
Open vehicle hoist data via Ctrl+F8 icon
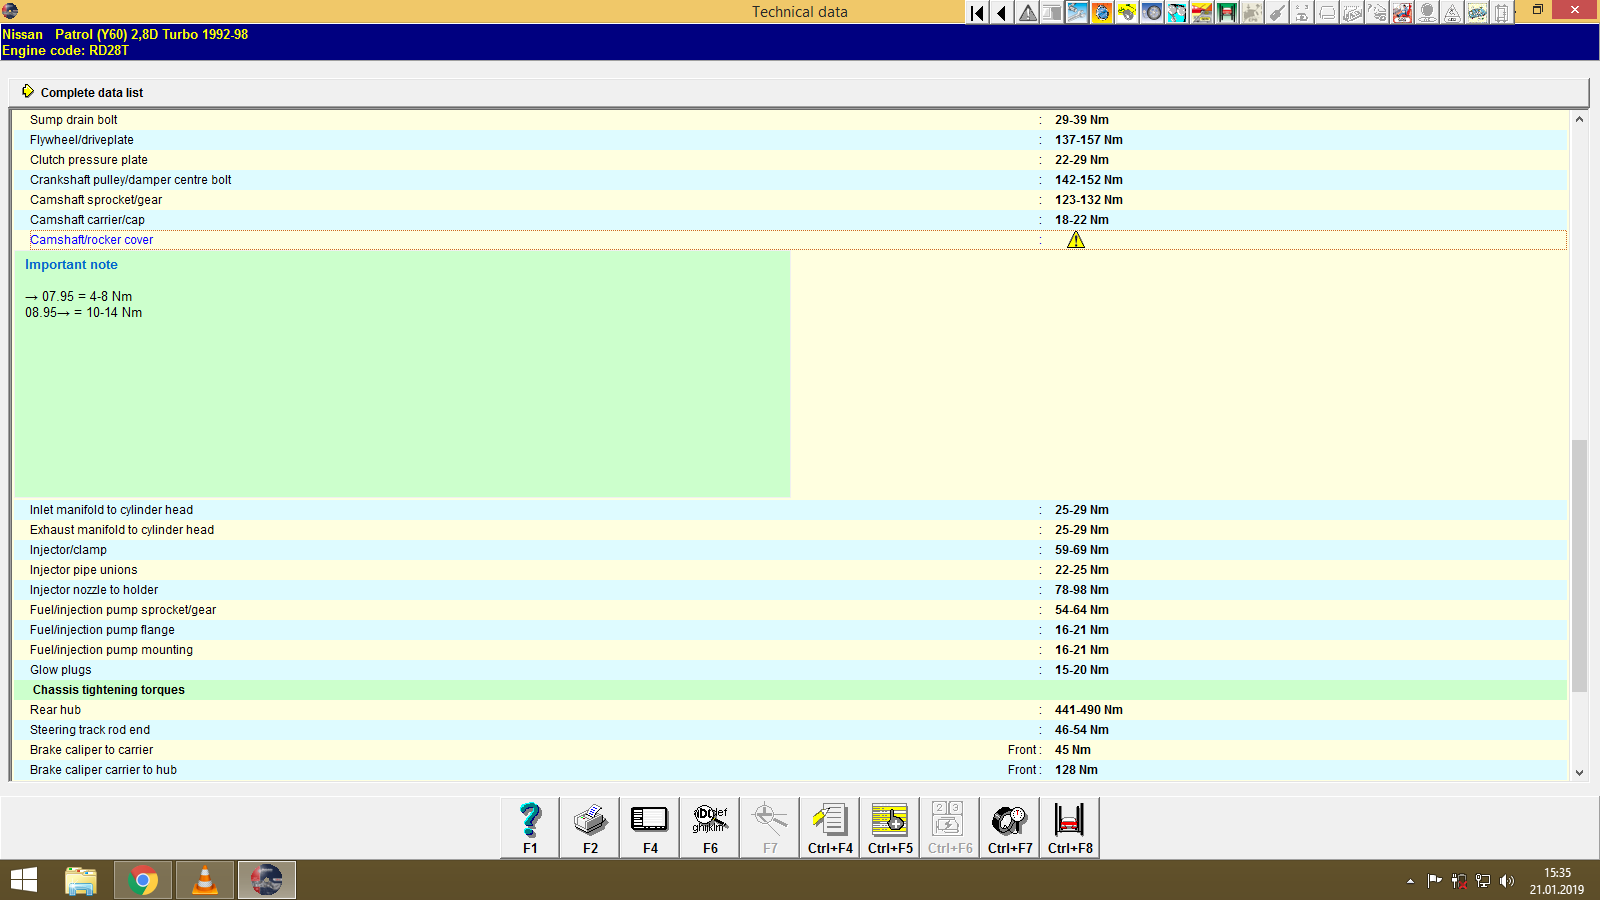point(1069,827)
